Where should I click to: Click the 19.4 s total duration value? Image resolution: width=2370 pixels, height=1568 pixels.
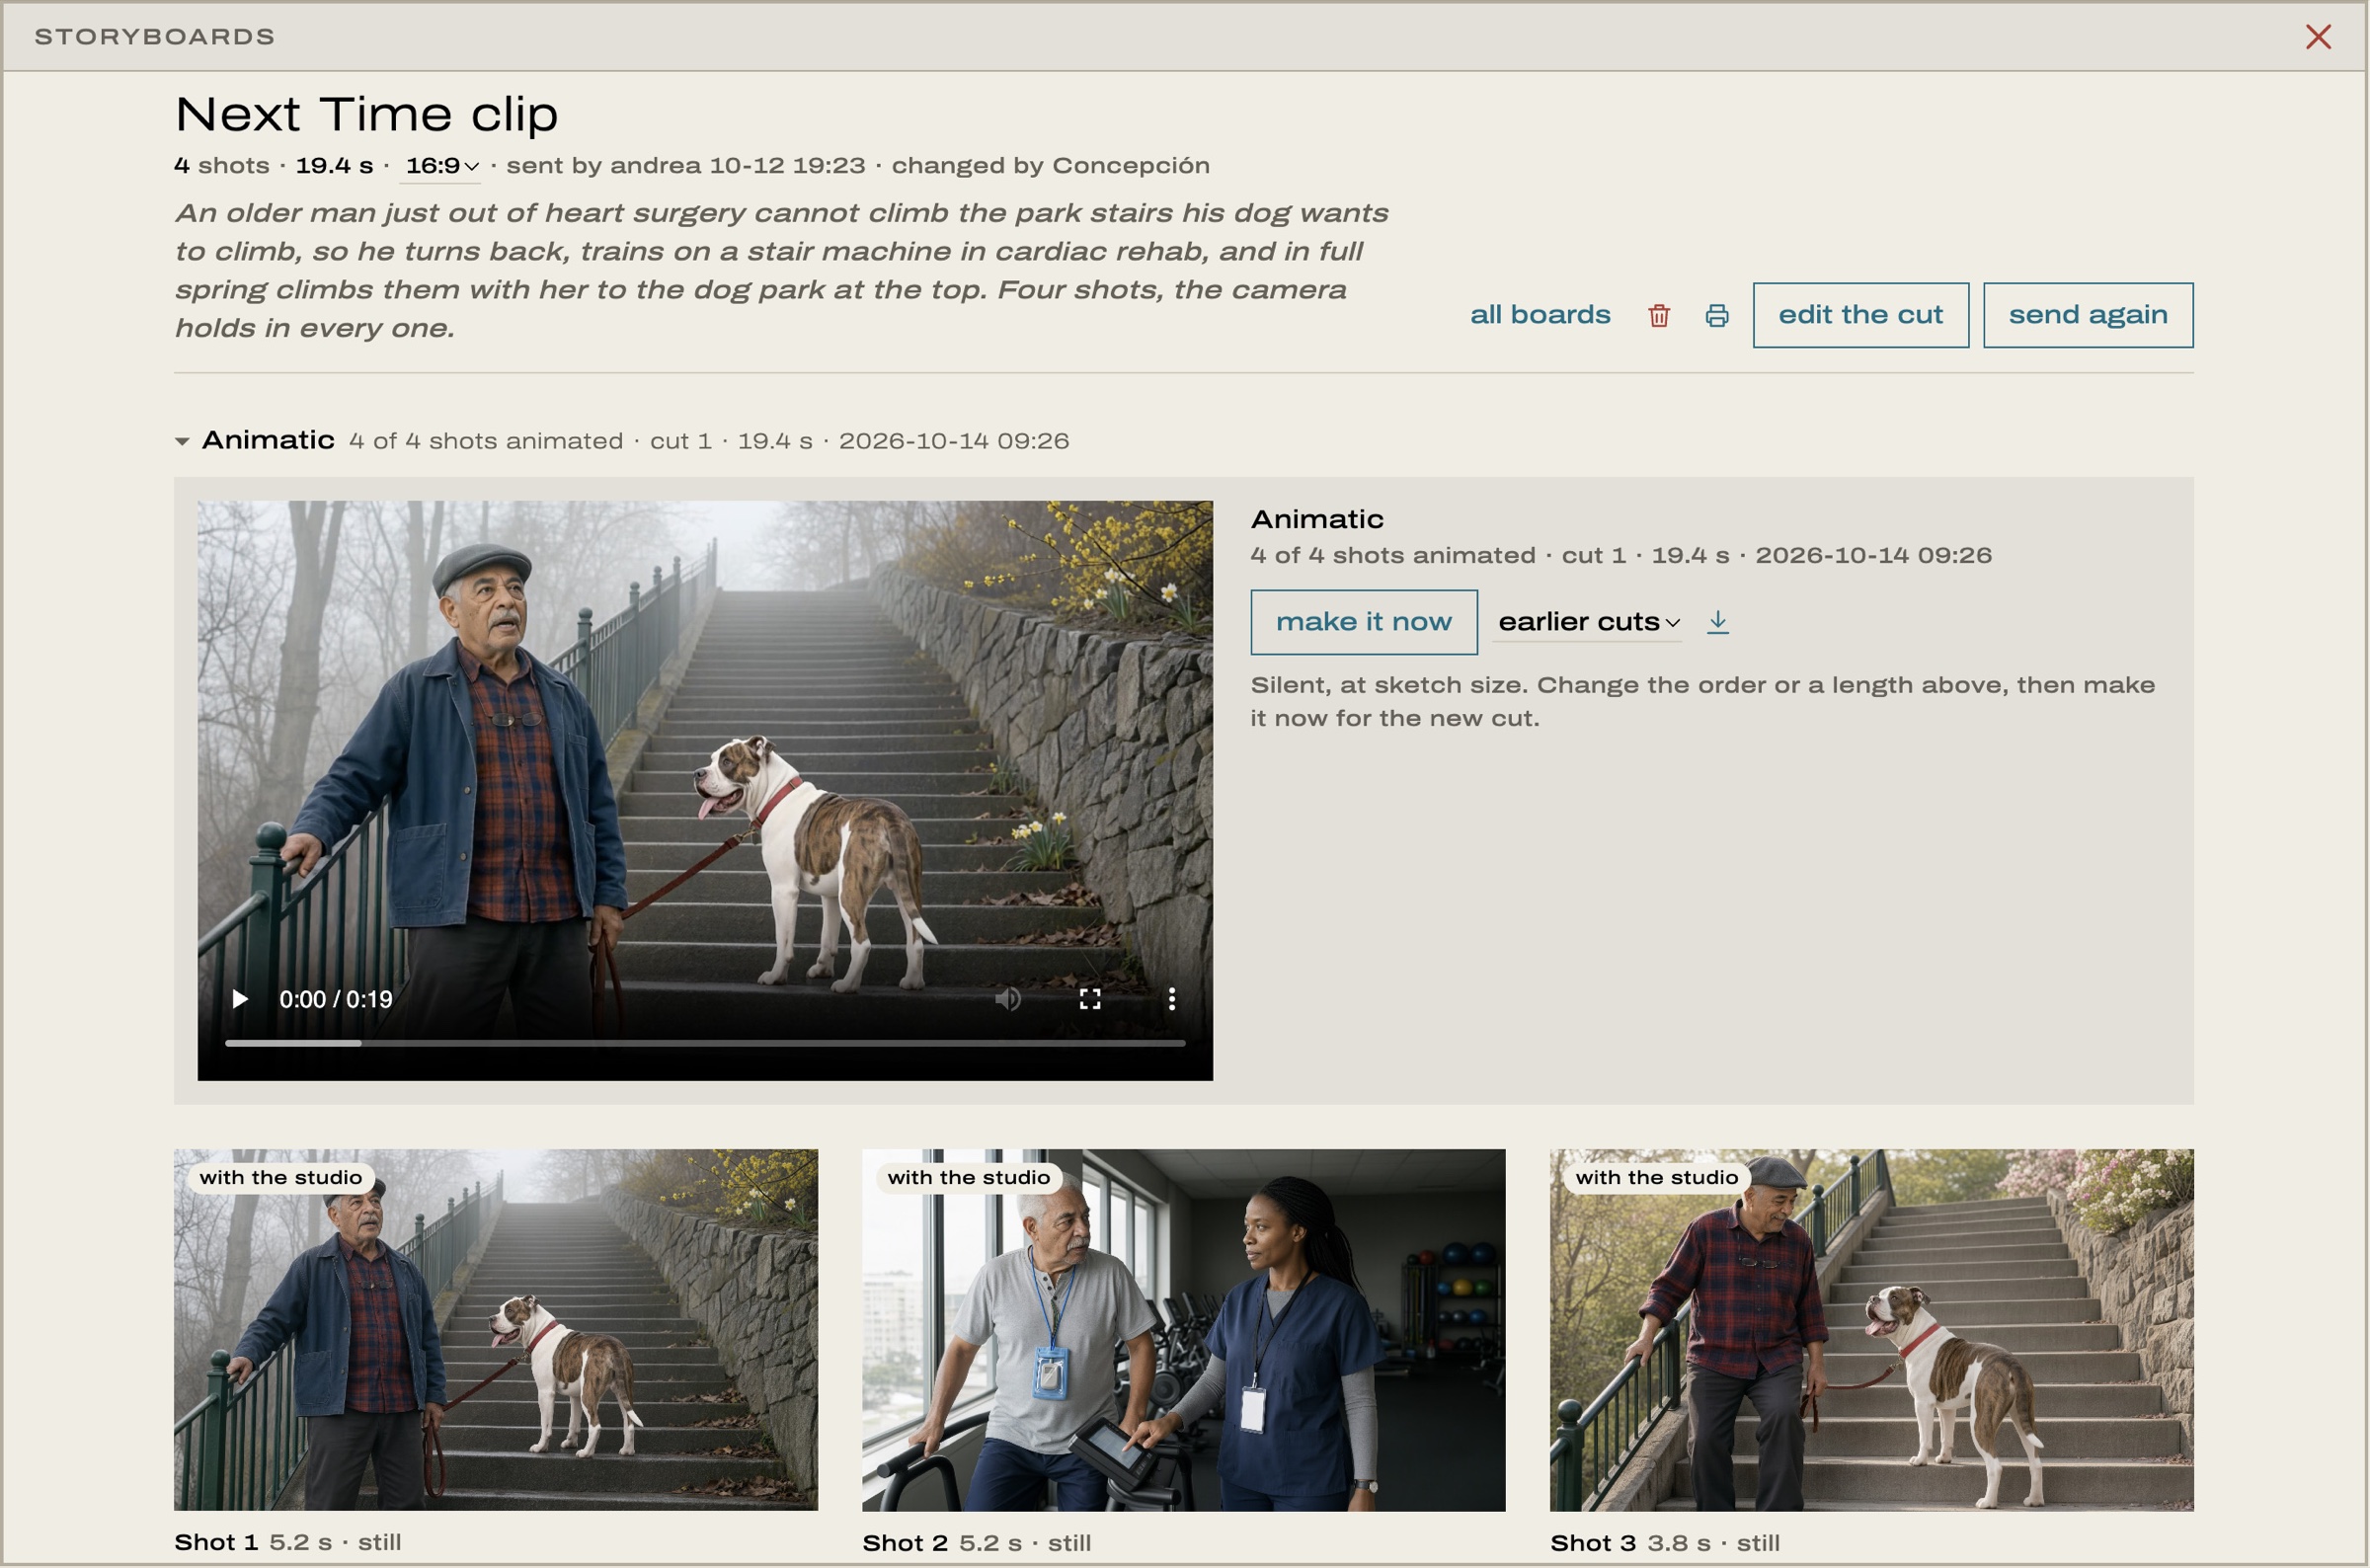[334, 166]
